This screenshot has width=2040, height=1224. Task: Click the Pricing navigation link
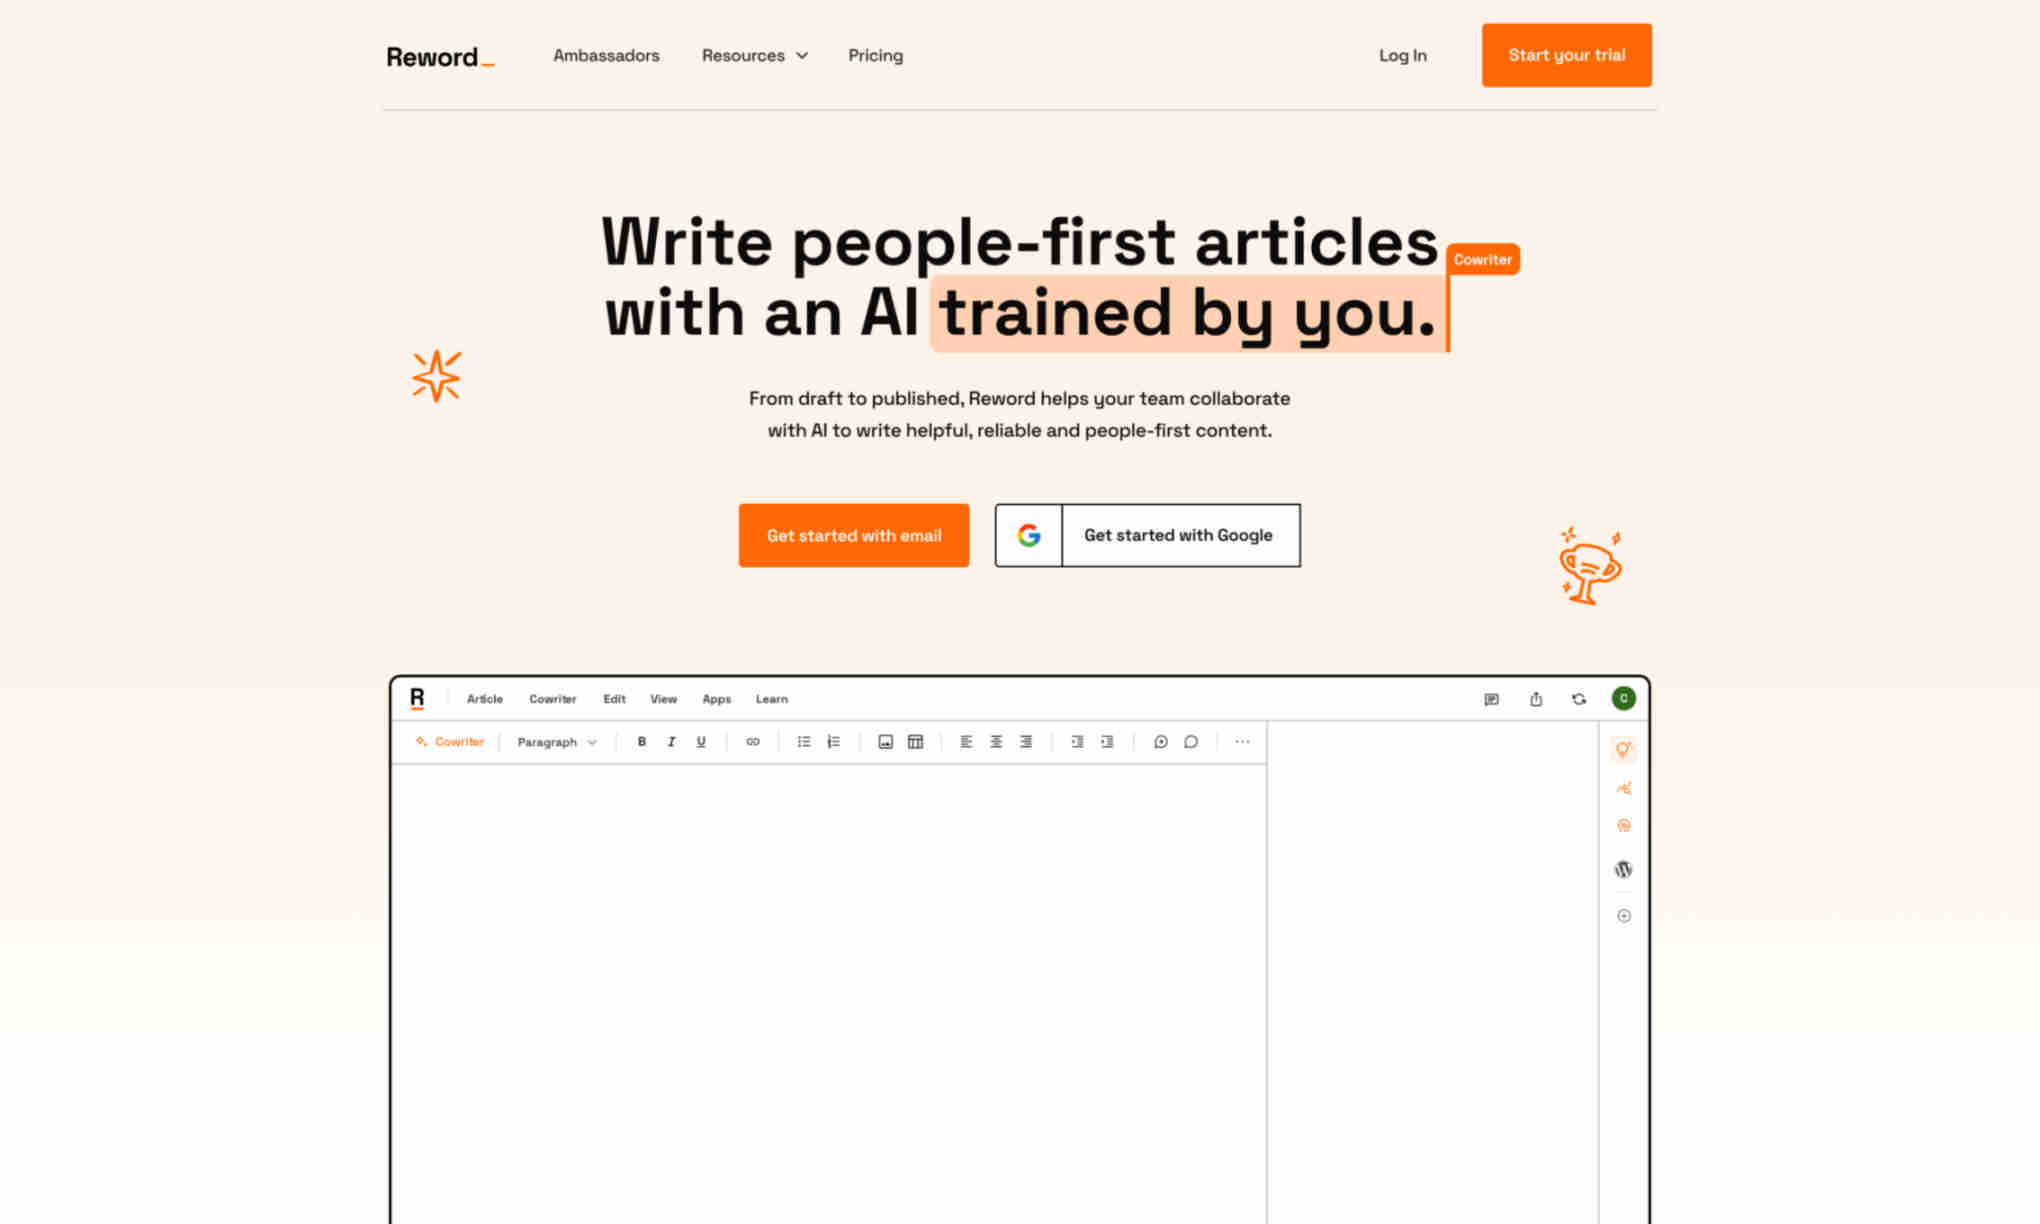[x=874, y=54]
